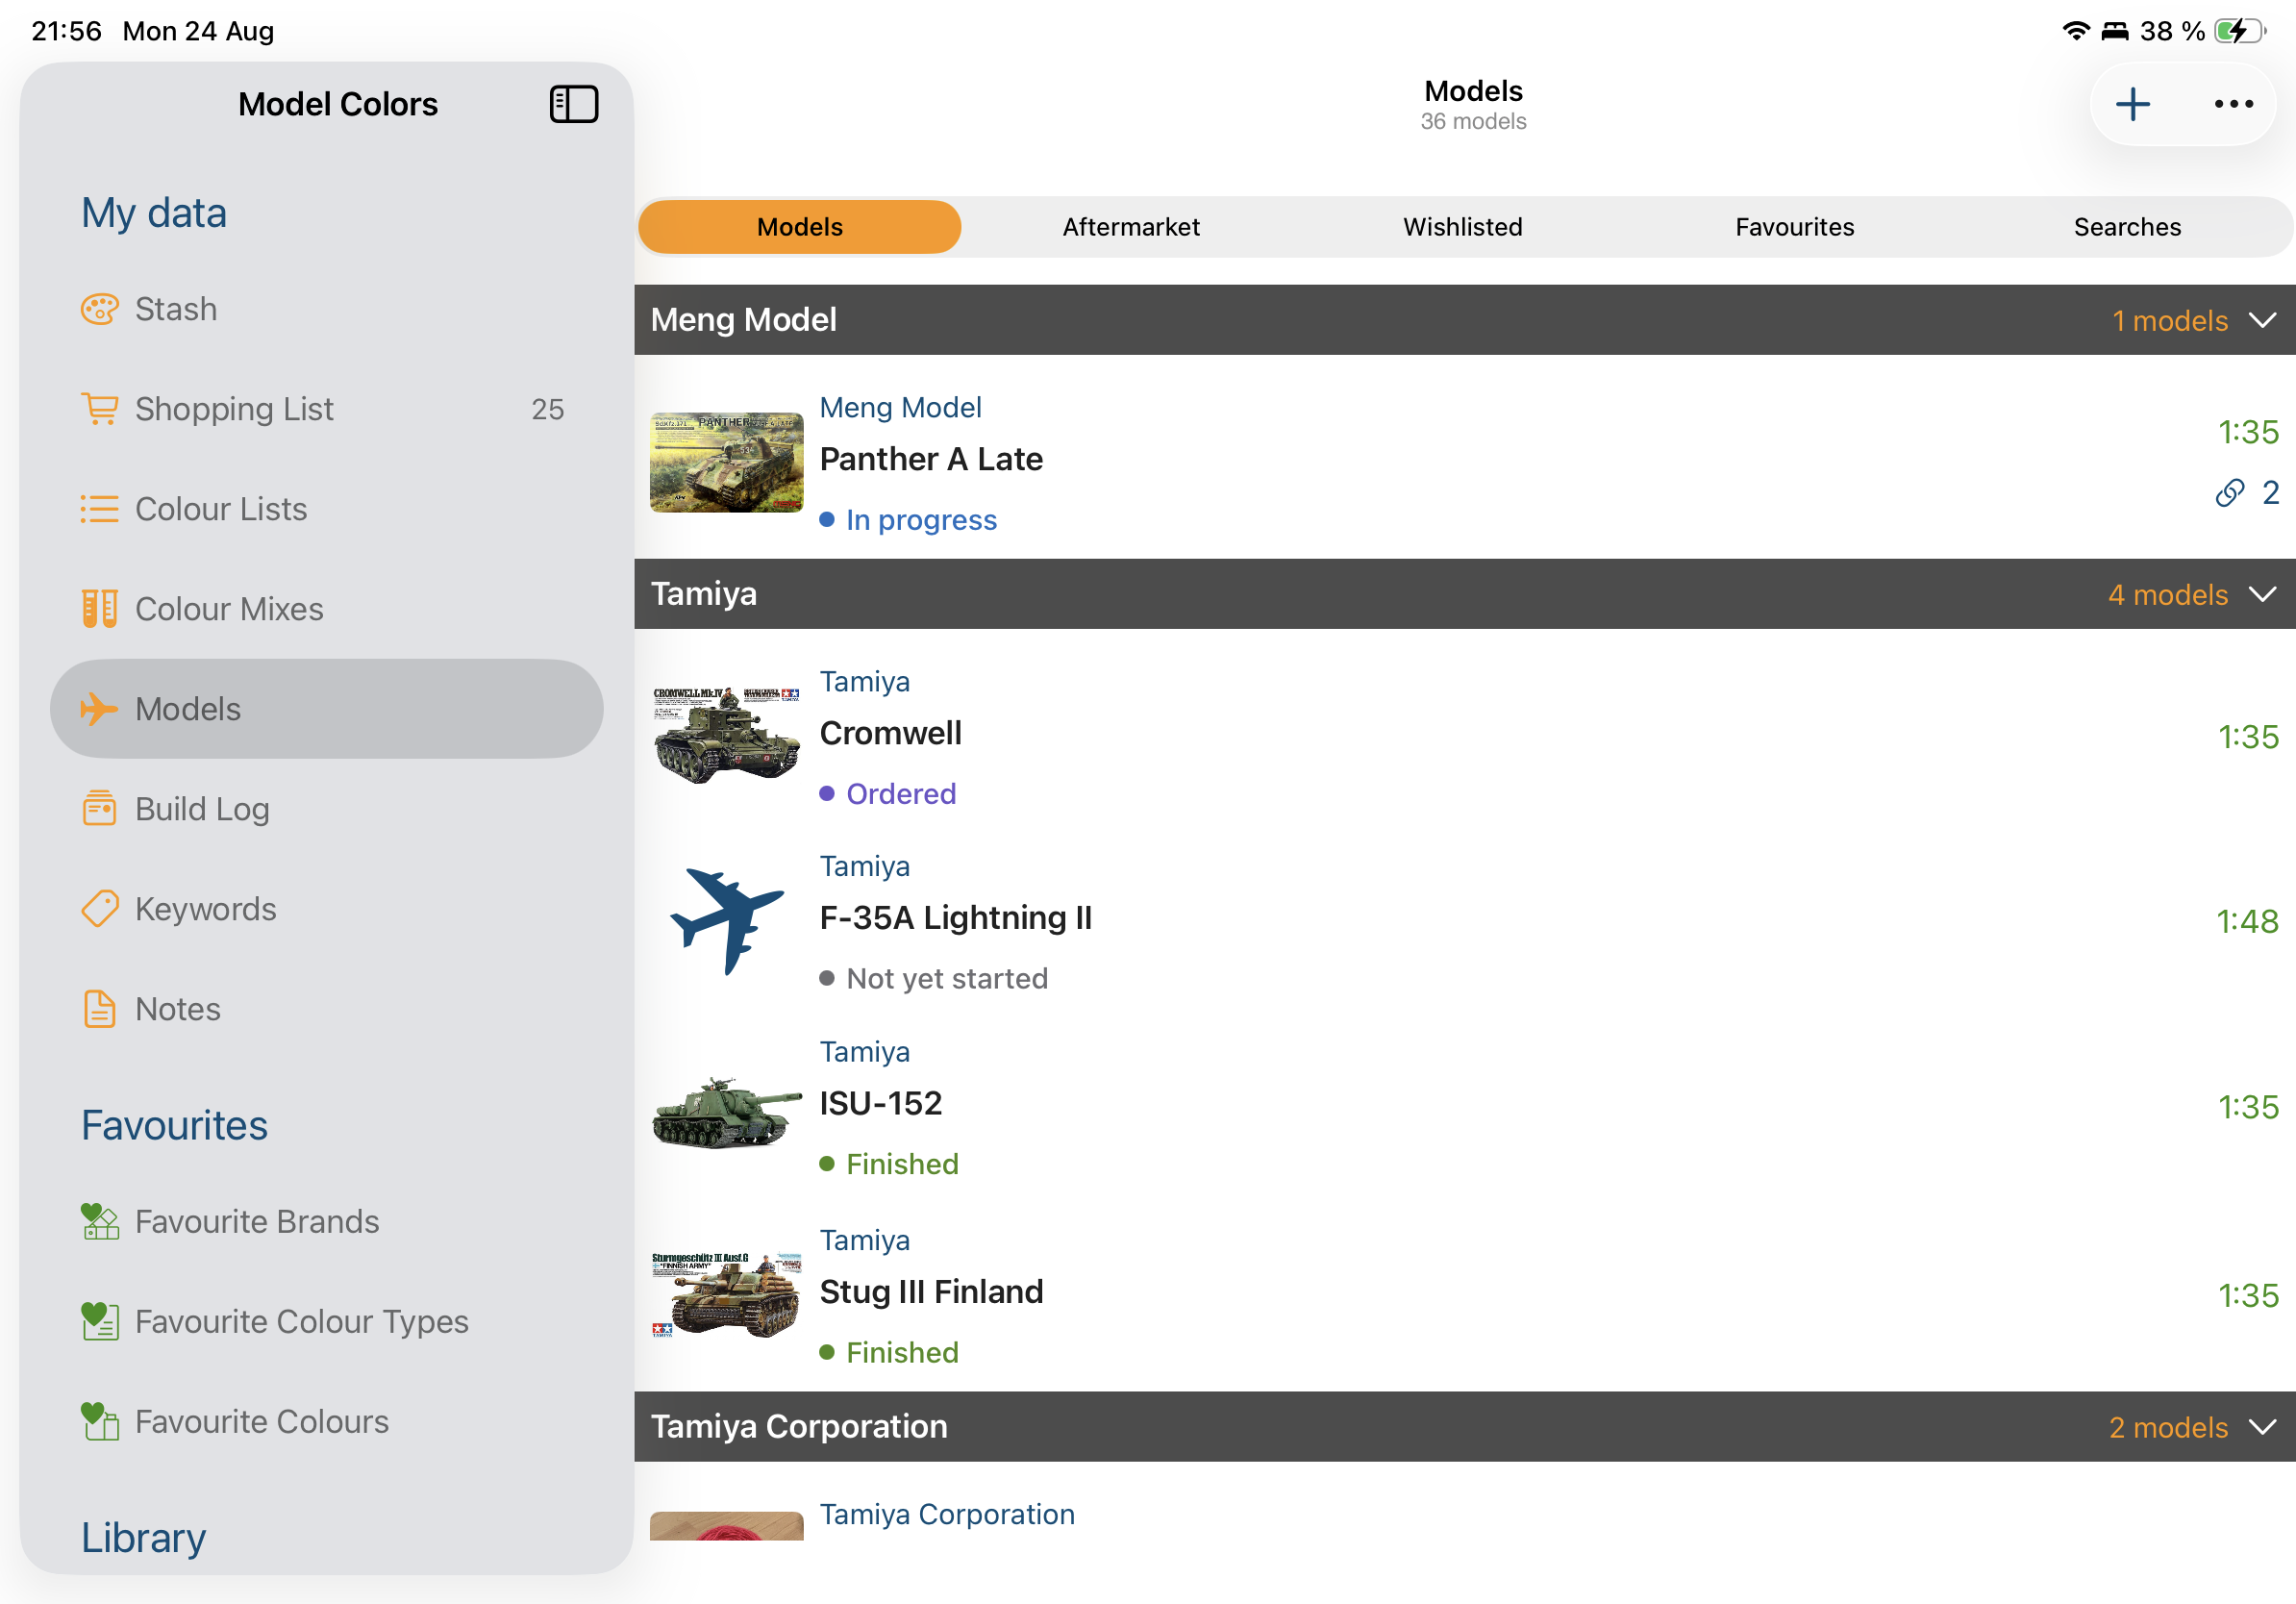Image resolution: width=2296 pixels, height=1604 pixels.
Task: Click the Cromwell box art thumbnail
Action: [x=727, y=735]
